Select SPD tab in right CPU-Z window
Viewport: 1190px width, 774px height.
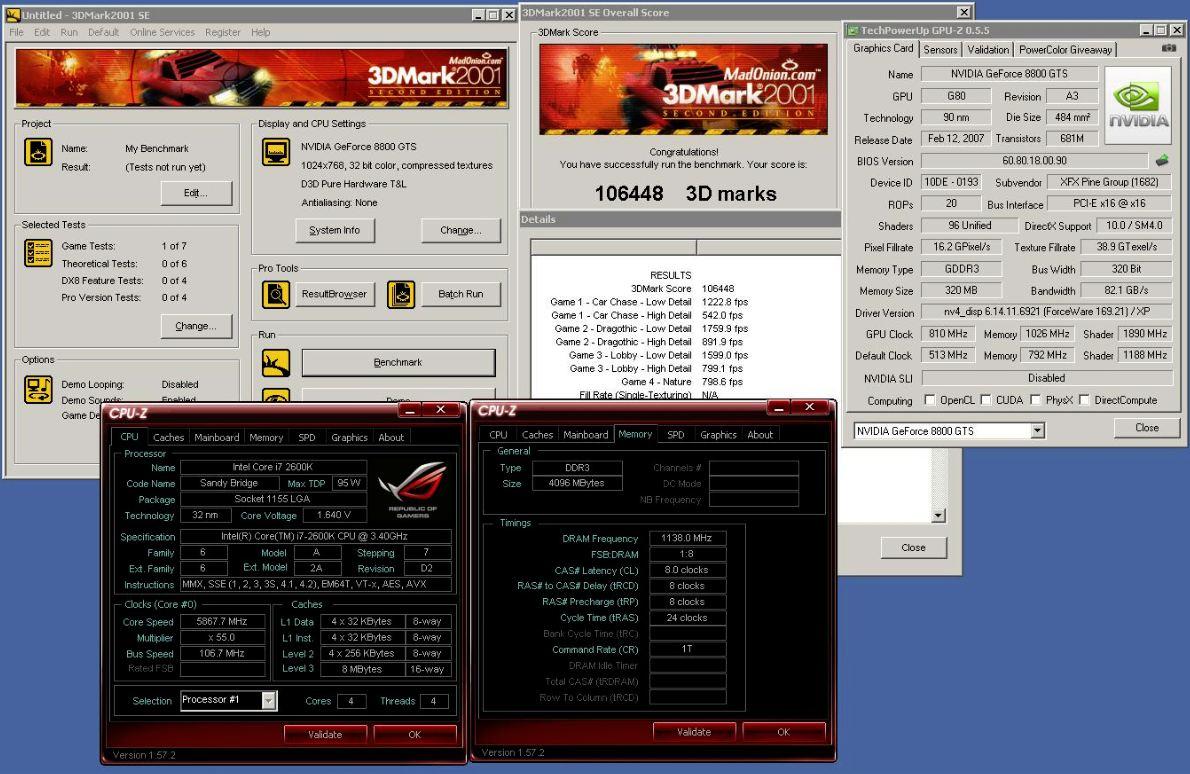coord(675,435)
